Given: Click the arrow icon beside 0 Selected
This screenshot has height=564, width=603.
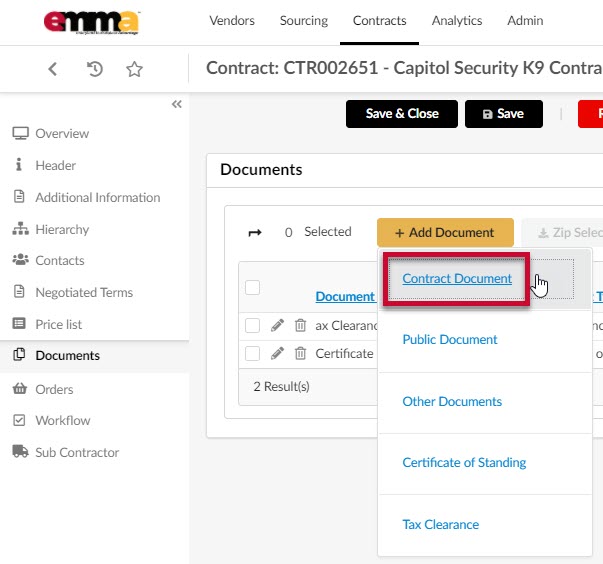Looking at the screenshot, I should tap(255, 232).
